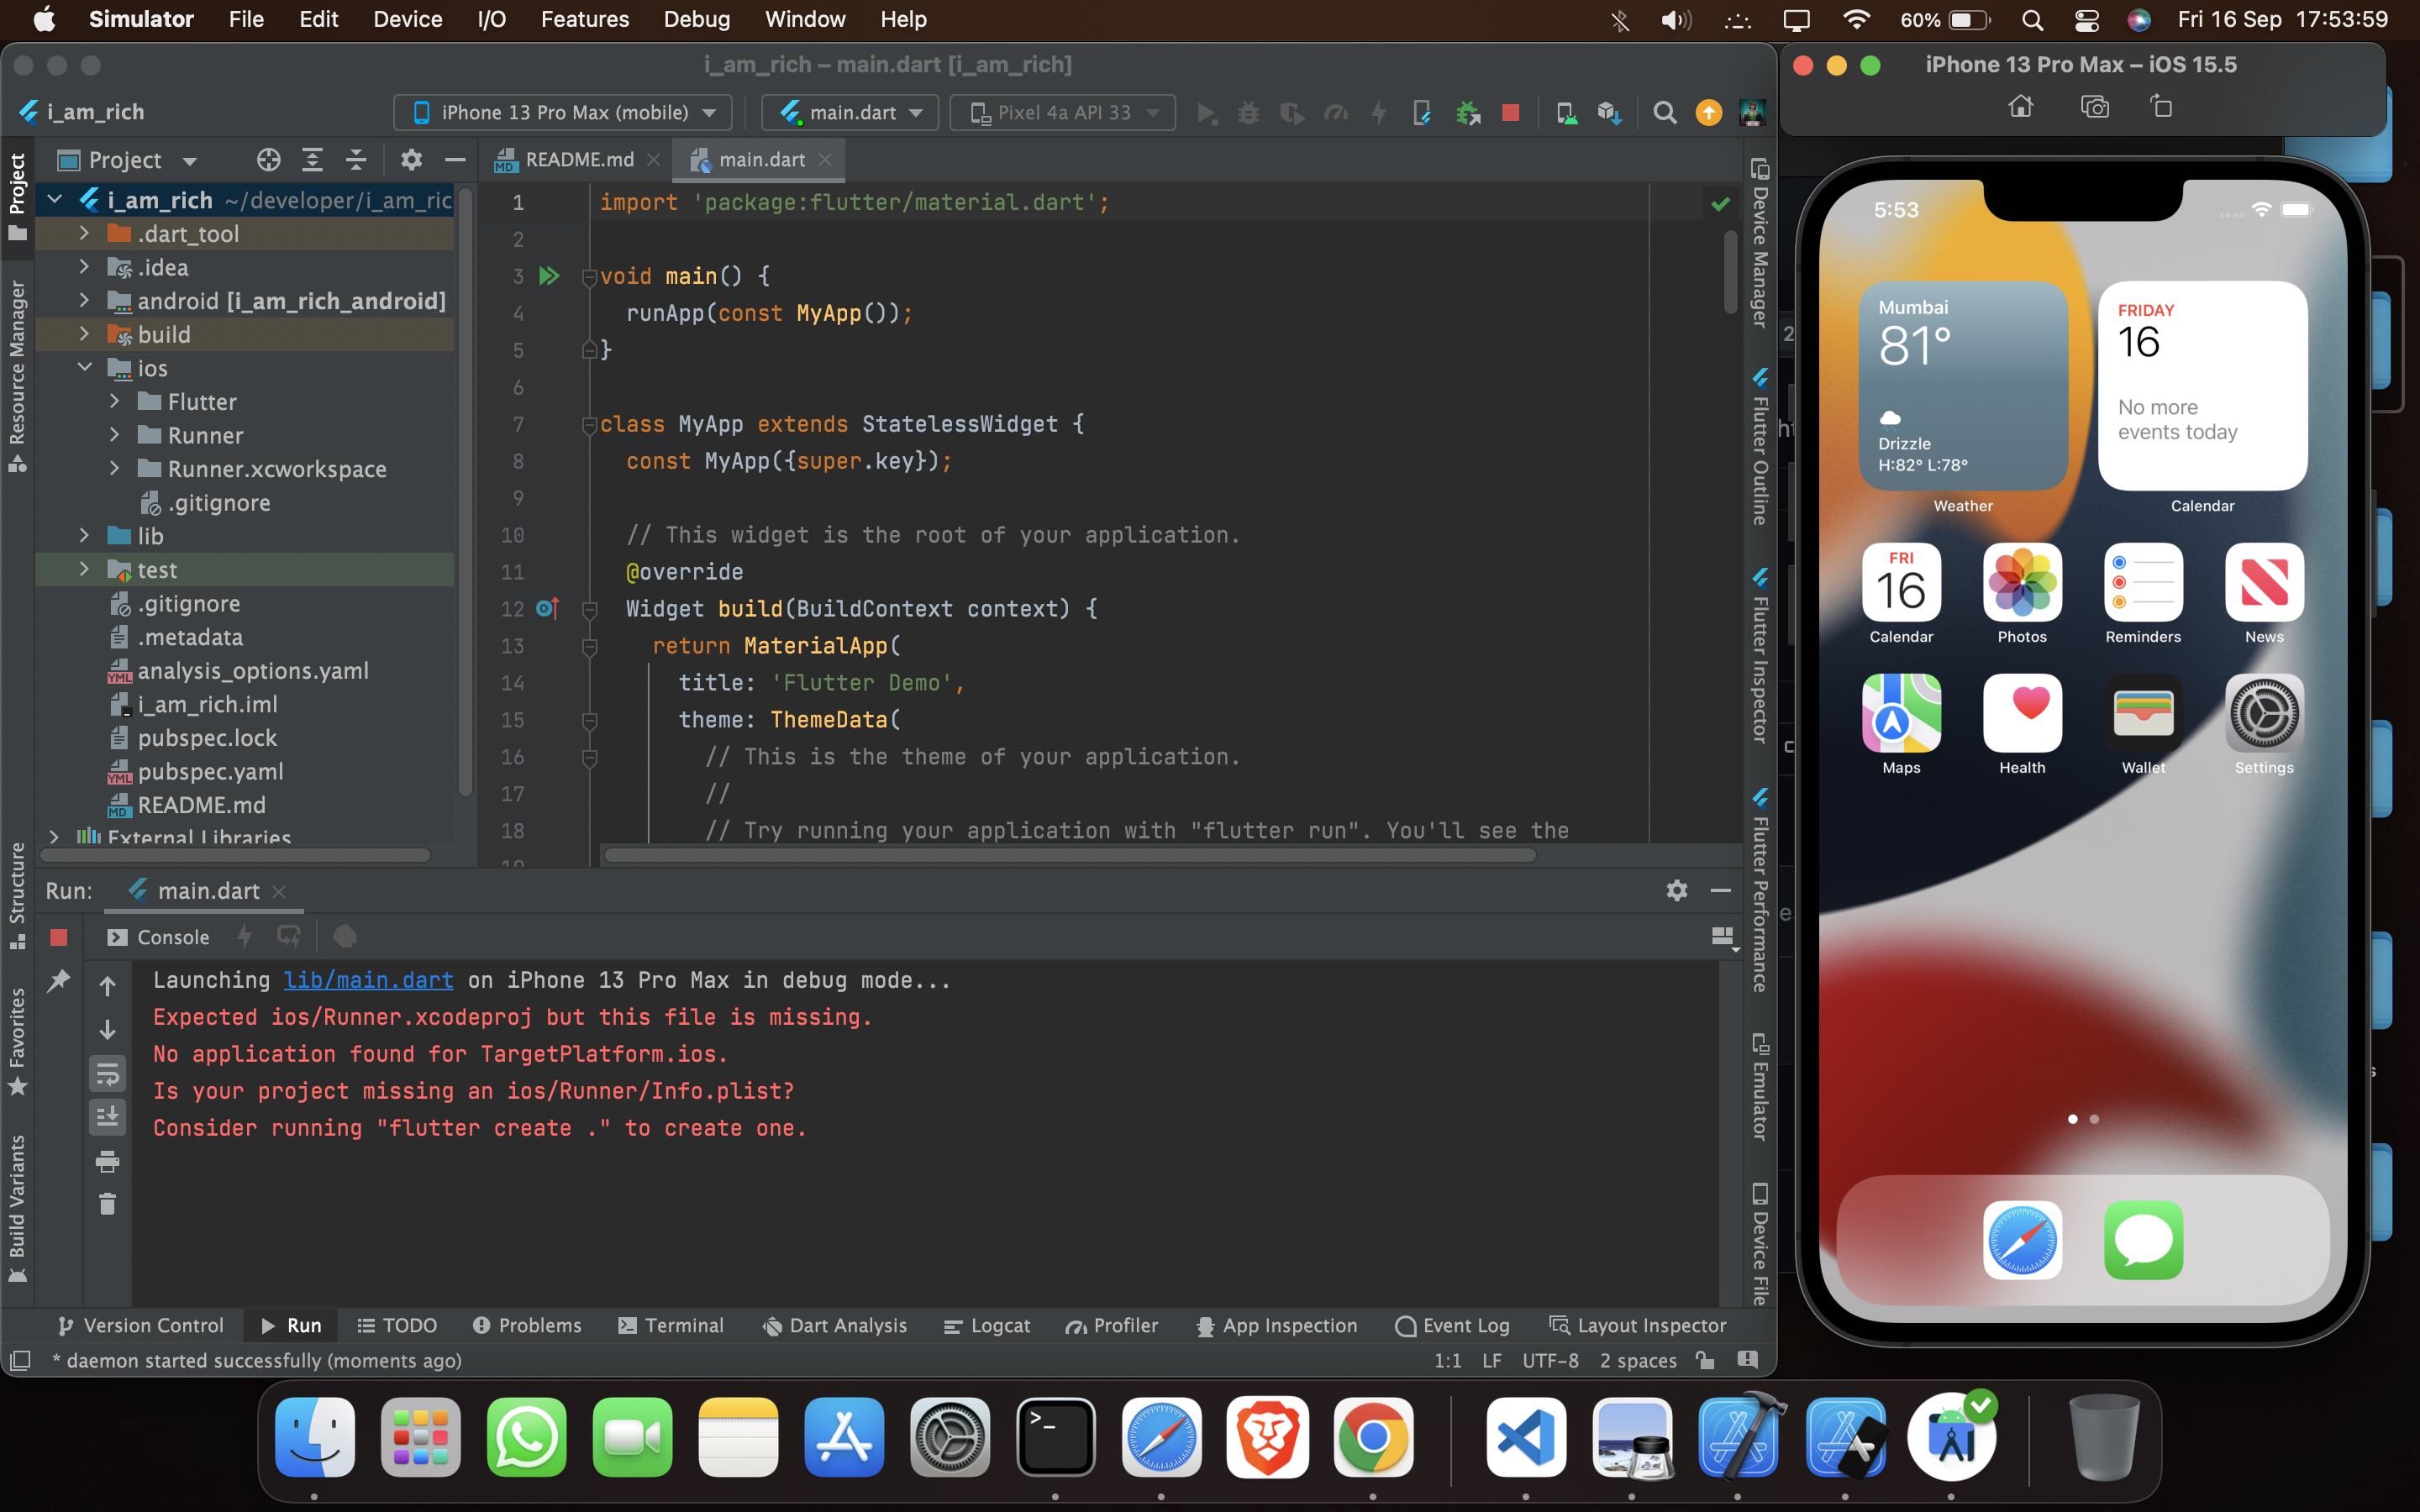Click the Print icon in console sidebar
This screenshot has height=1512, width=2420.
pyautogui.click(x=108, y=1161)
